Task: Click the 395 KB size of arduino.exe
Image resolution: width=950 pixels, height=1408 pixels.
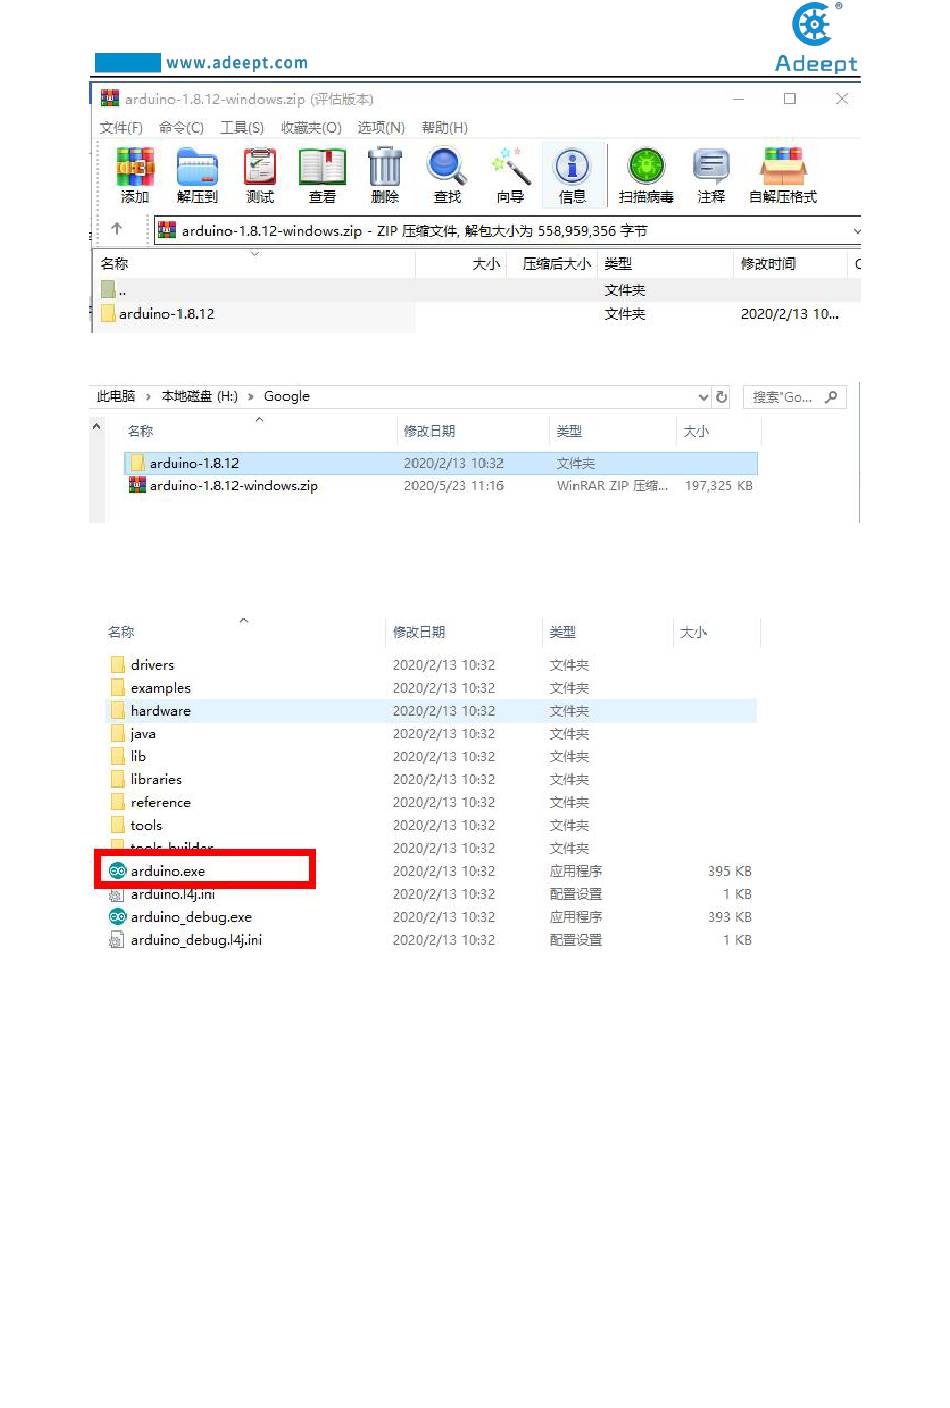Action: coord(730,871)
